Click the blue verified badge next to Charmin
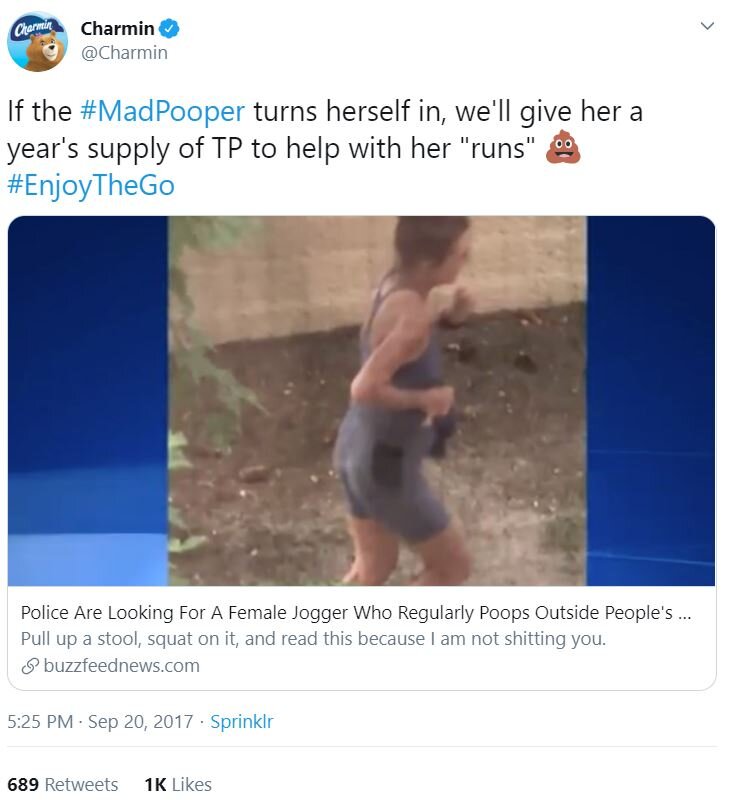The height and width of the screenshot is (806, 734). tap(169, 29)
